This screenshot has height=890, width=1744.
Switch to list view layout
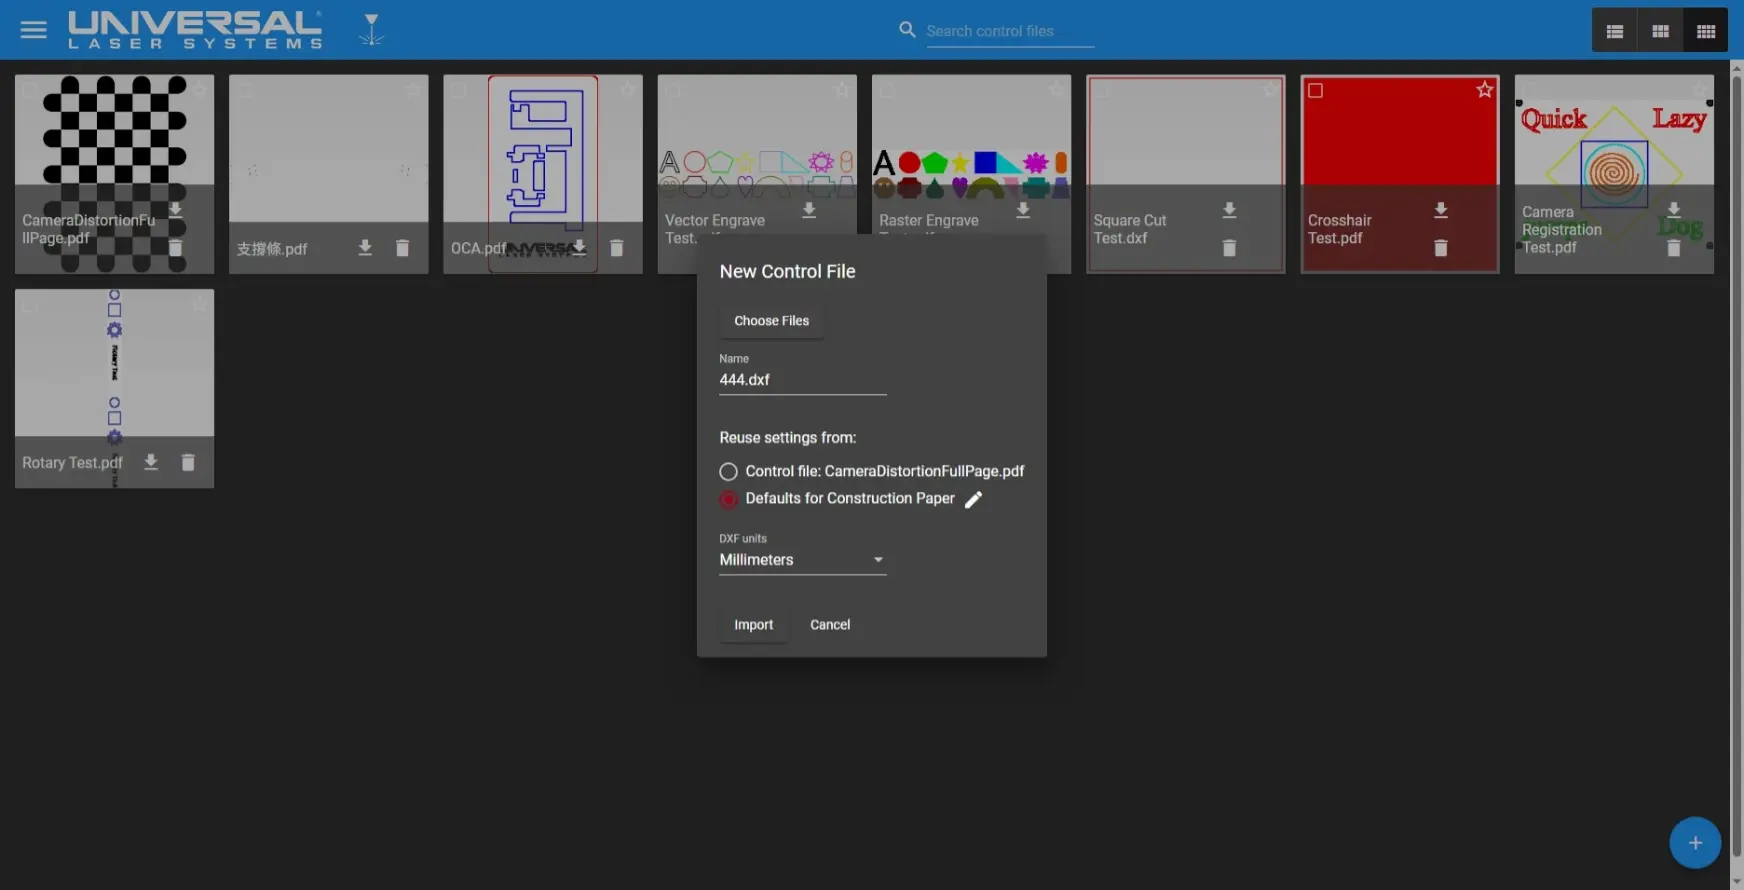1614,31
